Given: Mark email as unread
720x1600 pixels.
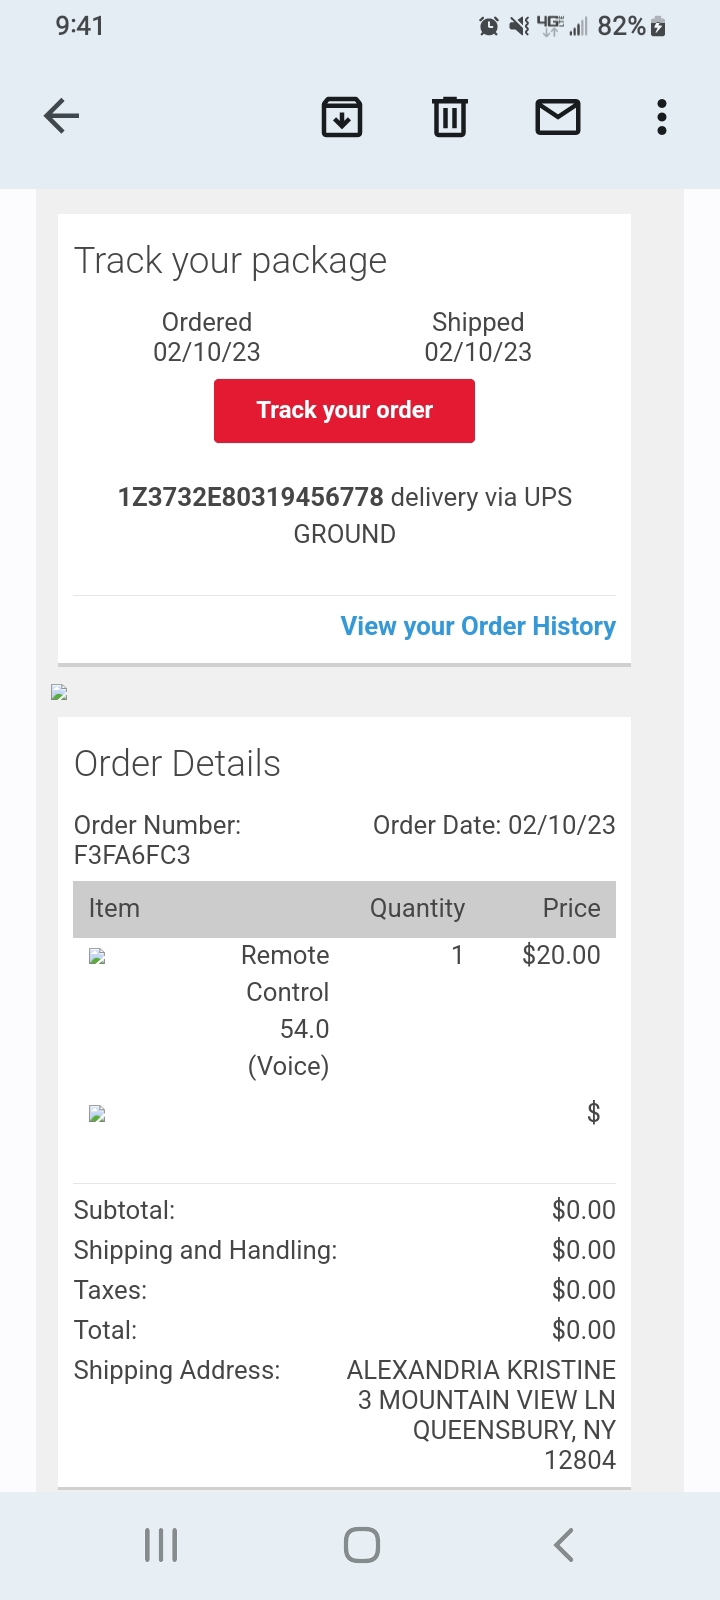Looking at the screenshot, I should (558, 117).
